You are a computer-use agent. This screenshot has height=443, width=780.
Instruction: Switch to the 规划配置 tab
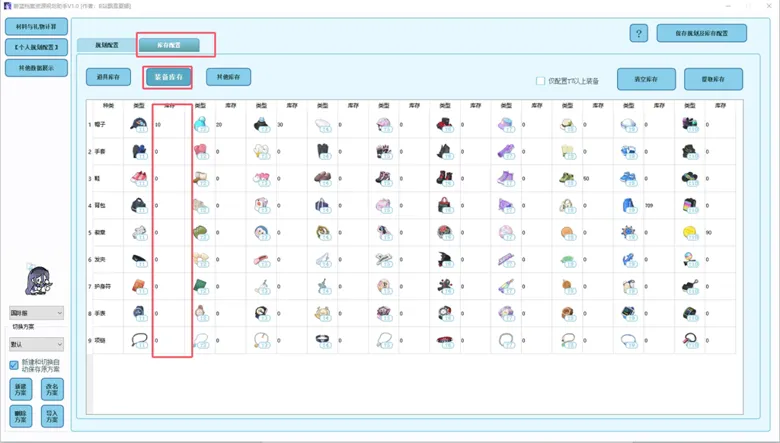(x=106, y=45)
